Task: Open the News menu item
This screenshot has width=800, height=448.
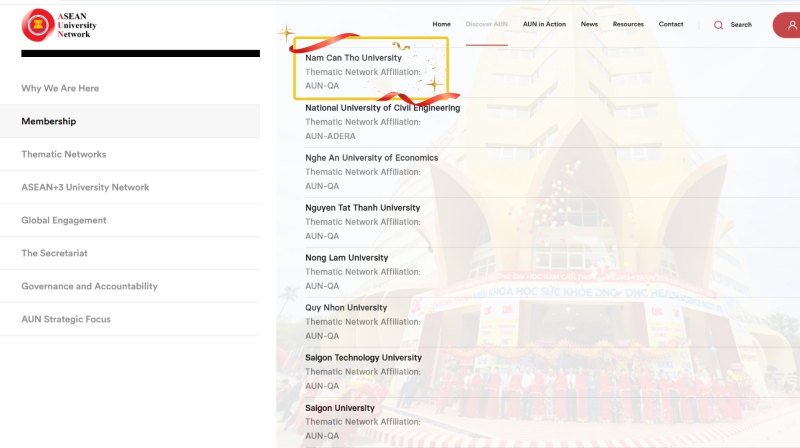Action: click(589, 24)
